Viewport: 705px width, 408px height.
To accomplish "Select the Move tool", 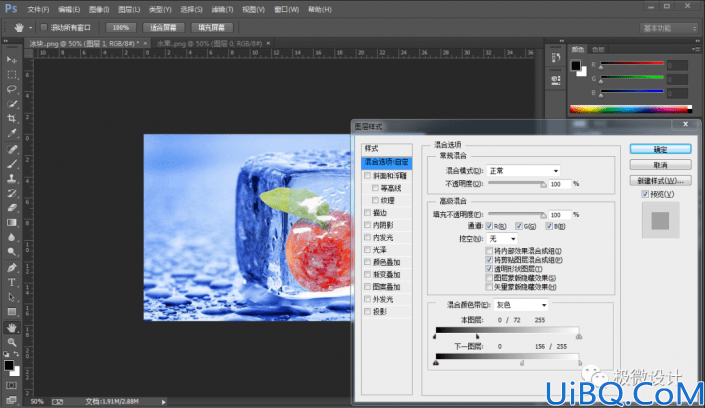I will point(12,60).
